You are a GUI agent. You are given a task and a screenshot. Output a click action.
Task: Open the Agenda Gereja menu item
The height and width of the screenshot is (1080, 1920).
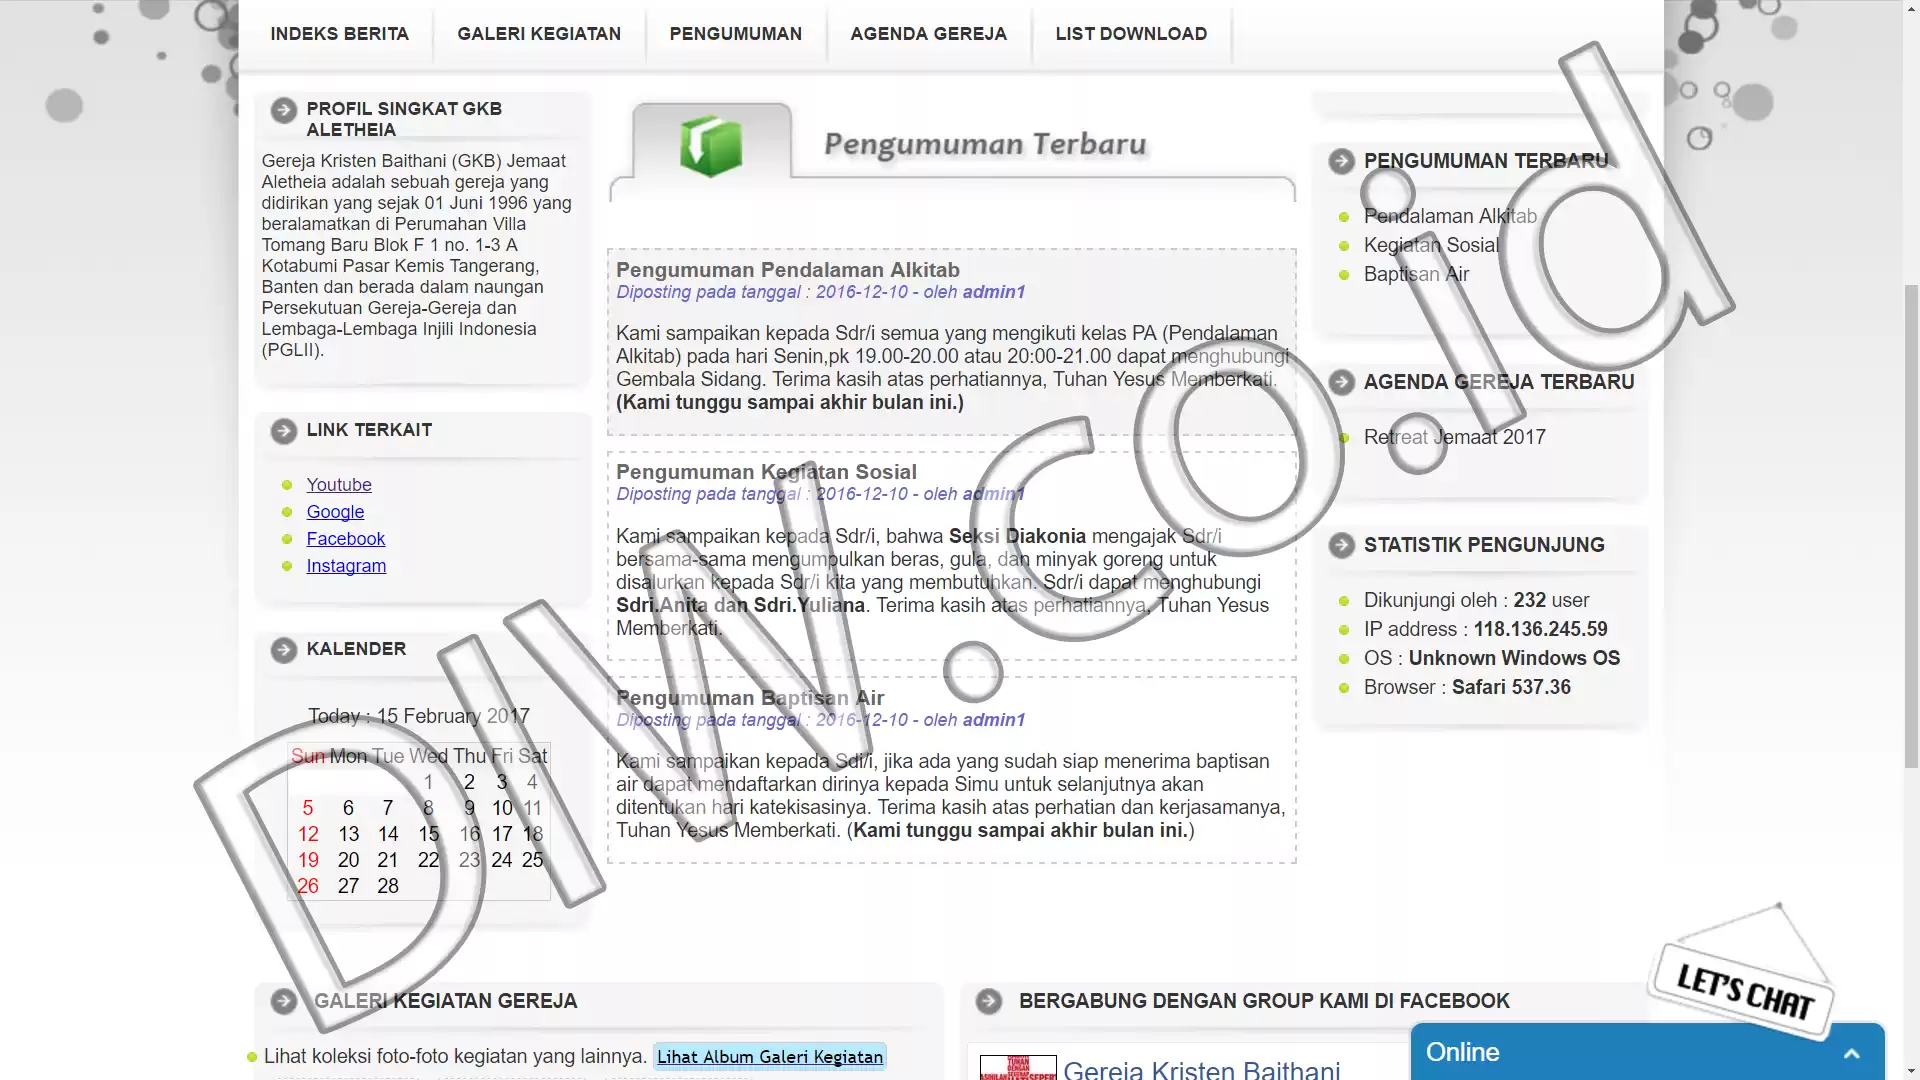928,34
